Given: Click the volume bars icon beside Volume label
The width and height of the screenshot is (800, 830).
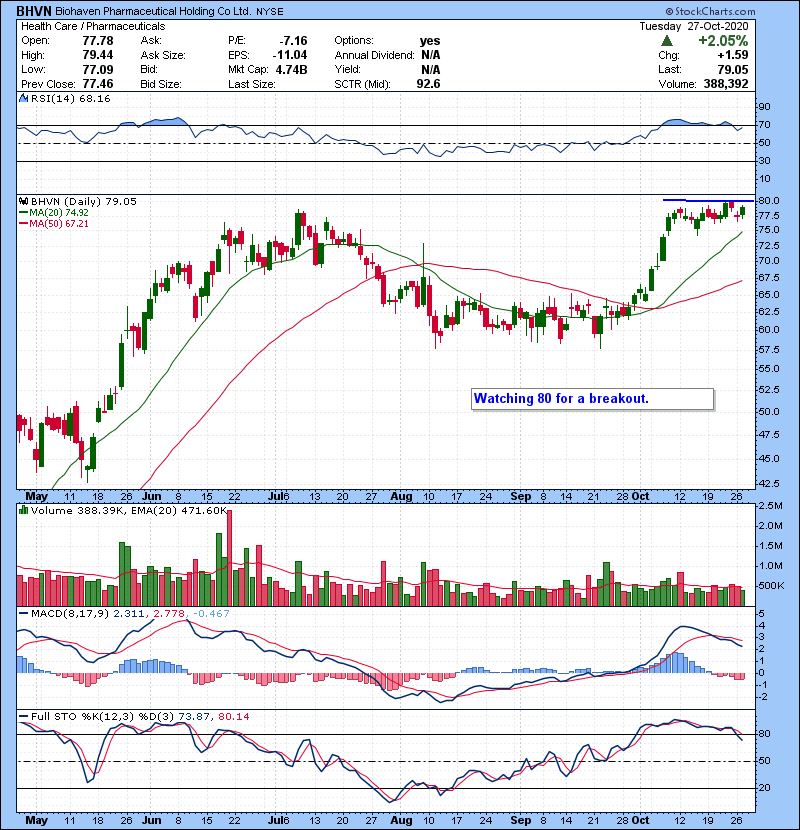Looking at the screenshot, I should click(x=23, y=510).
